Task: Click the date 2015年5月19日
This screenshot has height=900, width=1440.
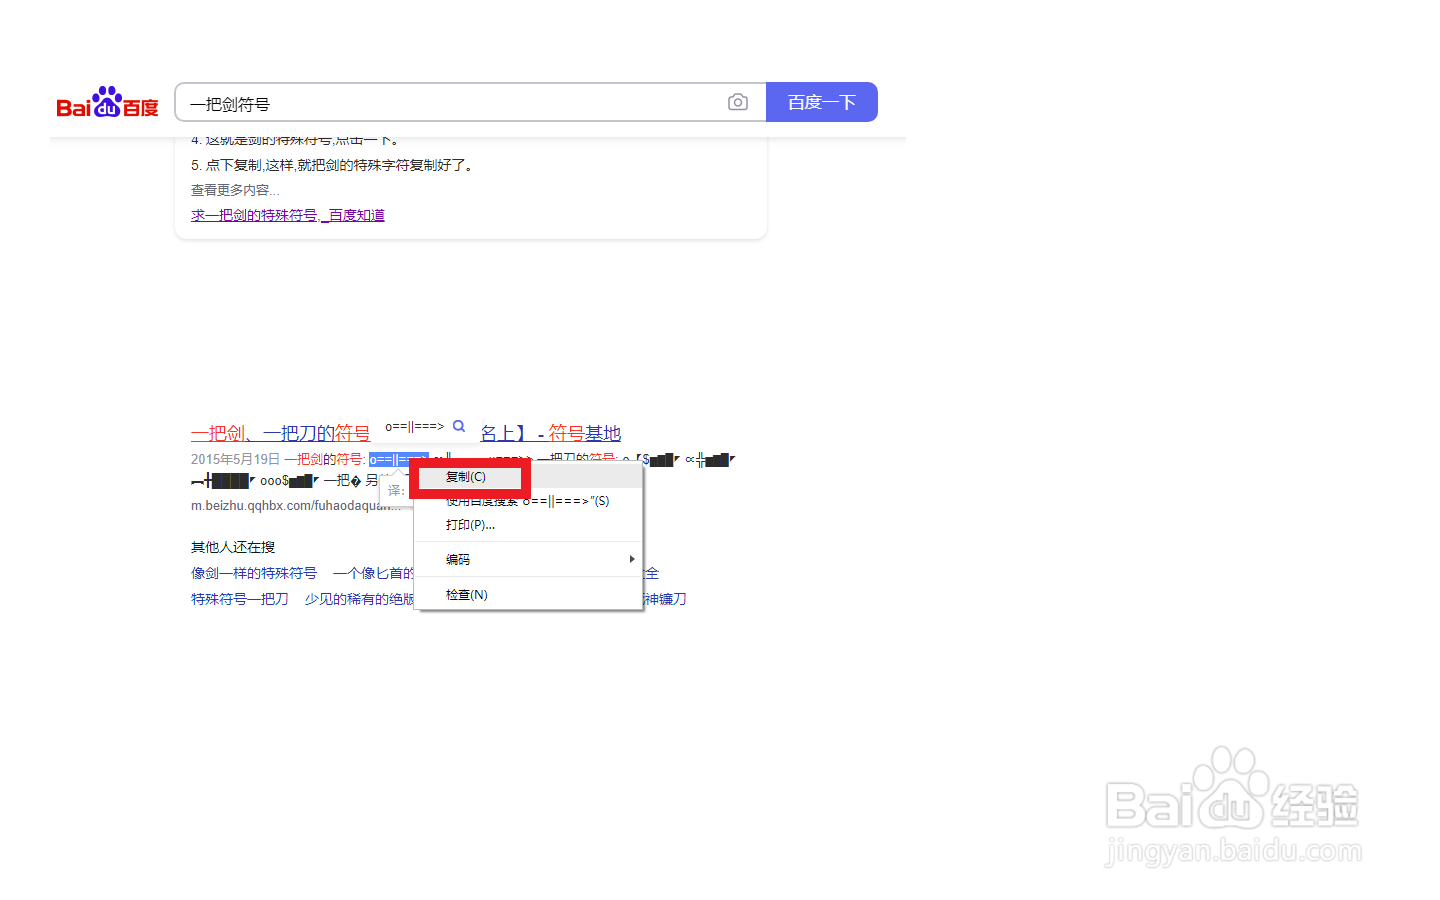Action: [x=235, y=460]
